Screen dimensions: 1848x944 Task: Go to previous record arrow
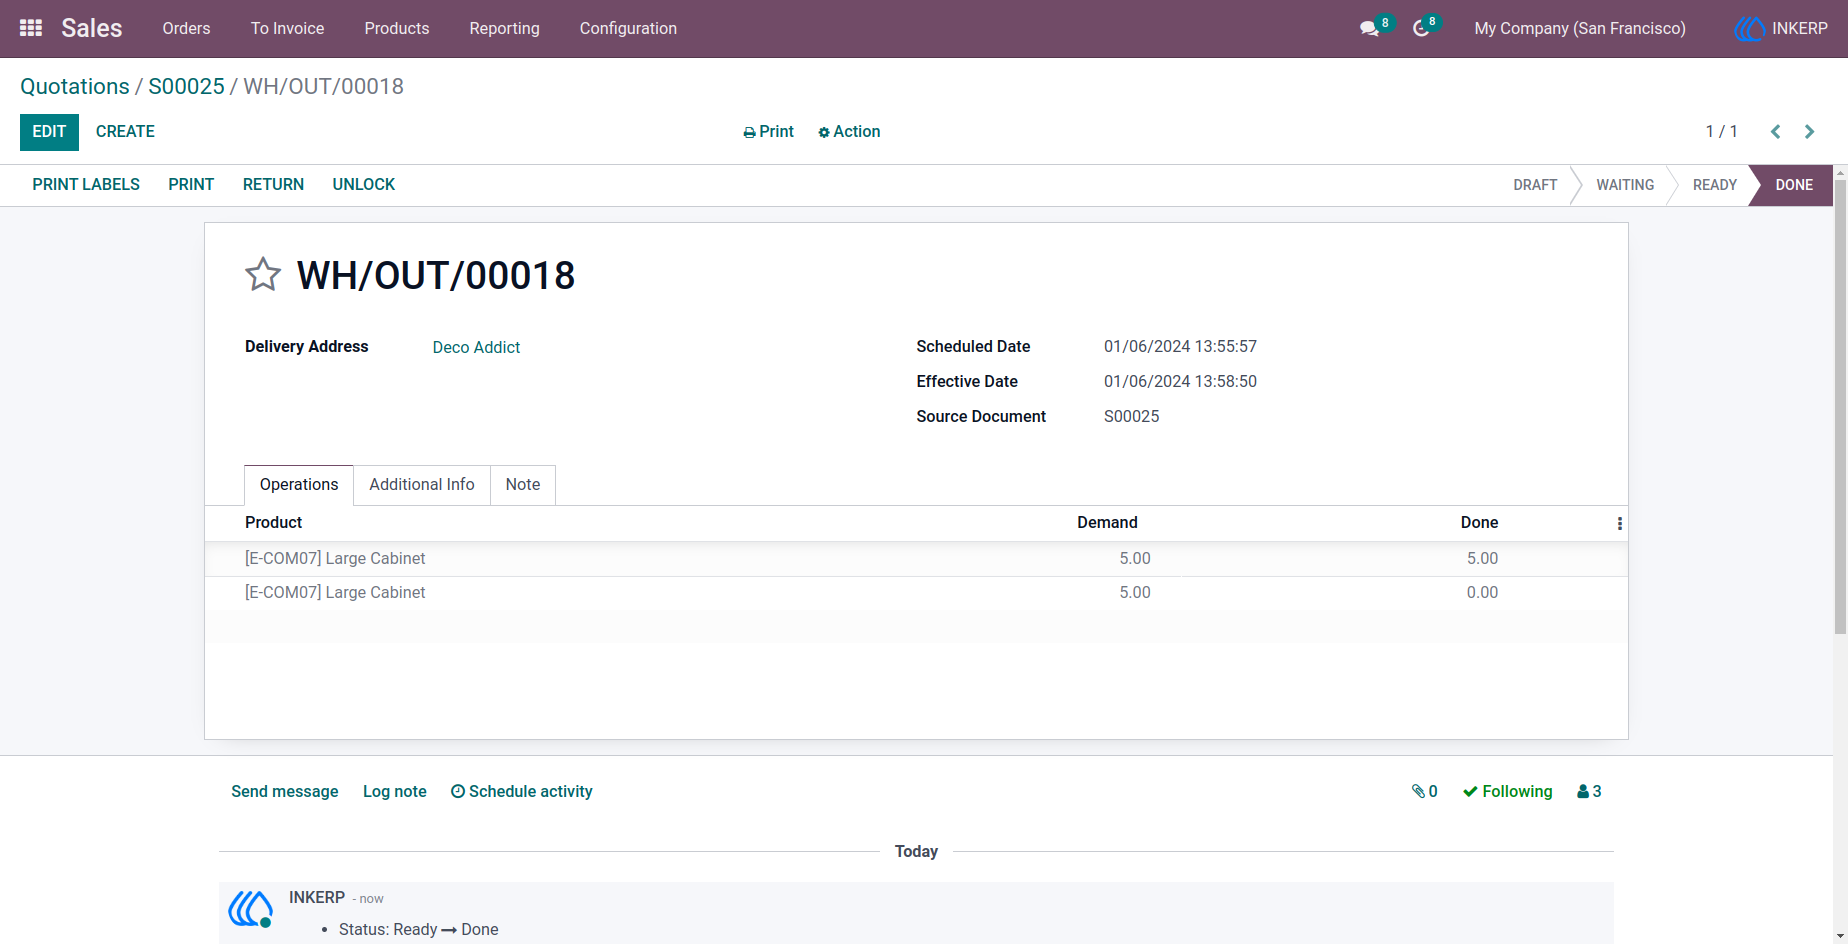coord(1776,132)
